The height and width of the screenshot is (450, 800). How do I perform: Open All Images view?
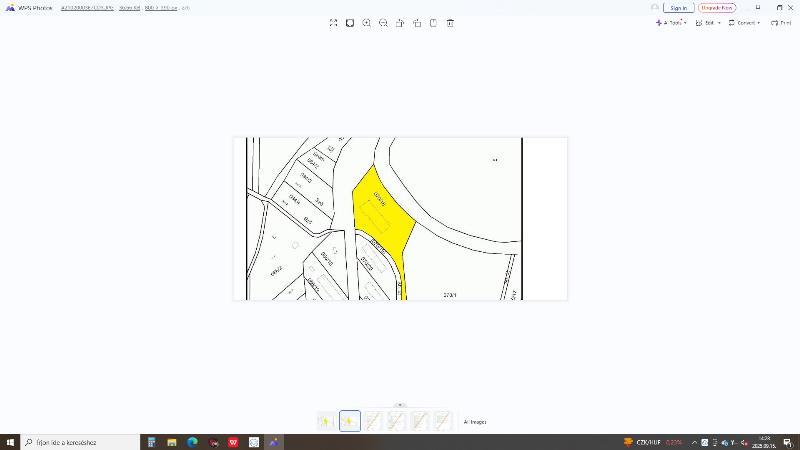[475, 422]
